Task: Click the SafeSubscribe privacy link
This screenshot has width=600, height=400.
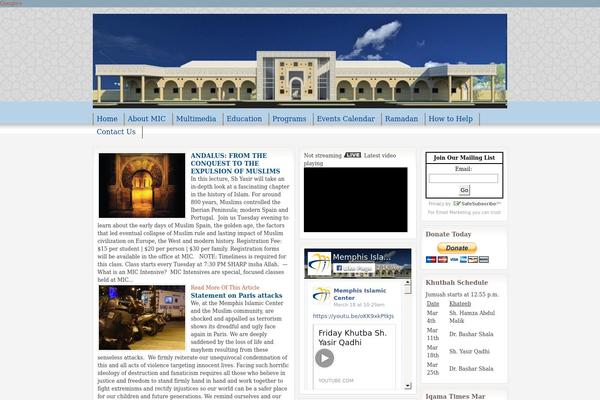Action: tap(477, 204)
